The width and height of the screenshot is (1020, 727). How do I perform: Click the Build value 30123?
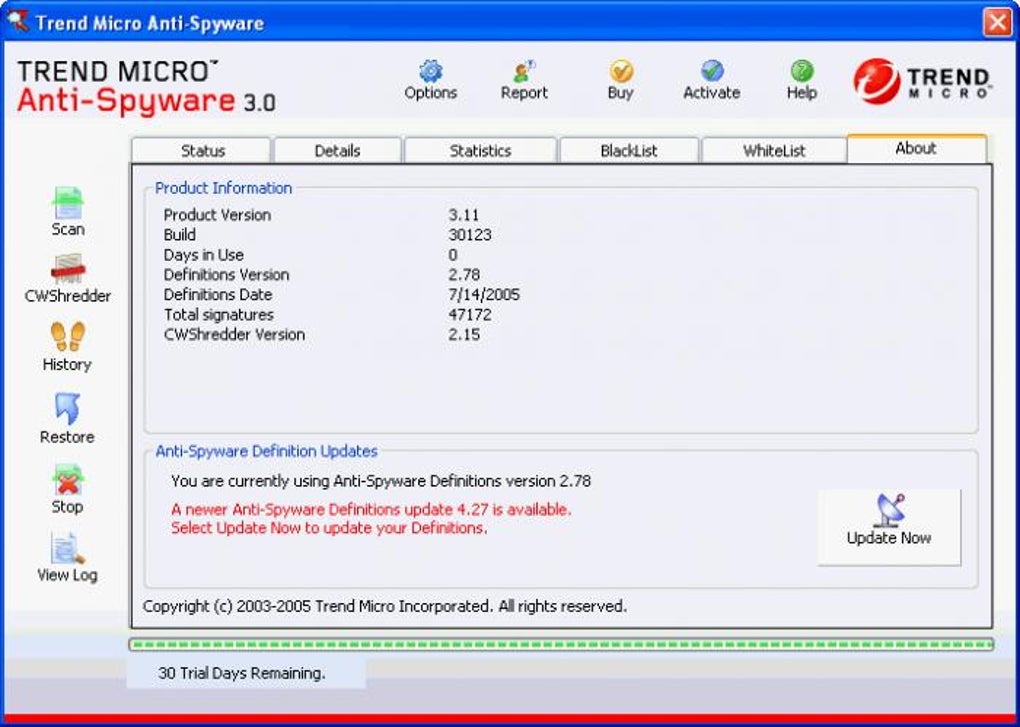[470, 235]
